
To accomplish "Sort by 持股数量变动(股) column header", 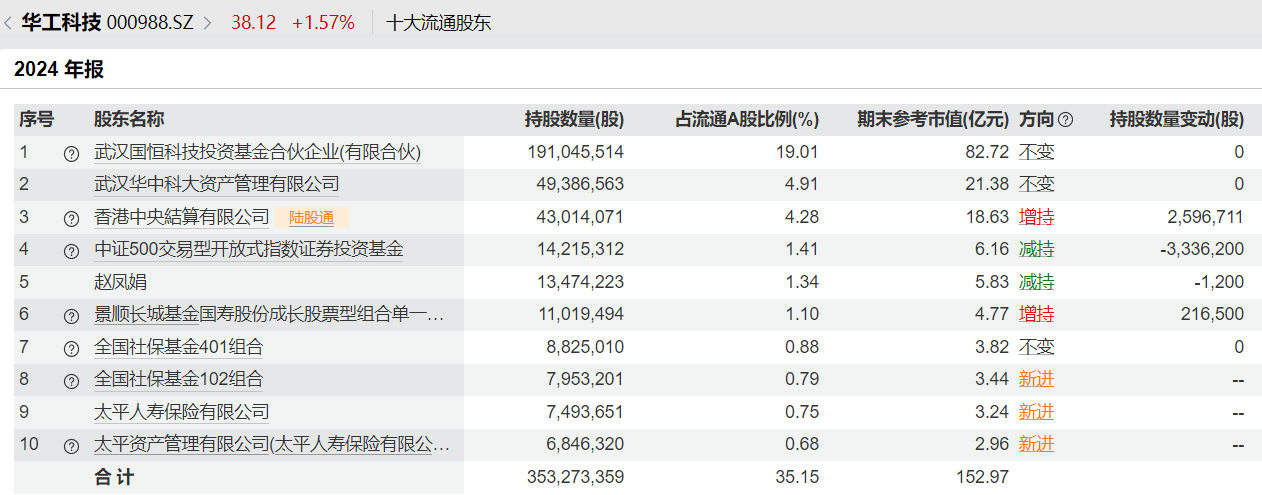I will click(x=1176, y=120).
